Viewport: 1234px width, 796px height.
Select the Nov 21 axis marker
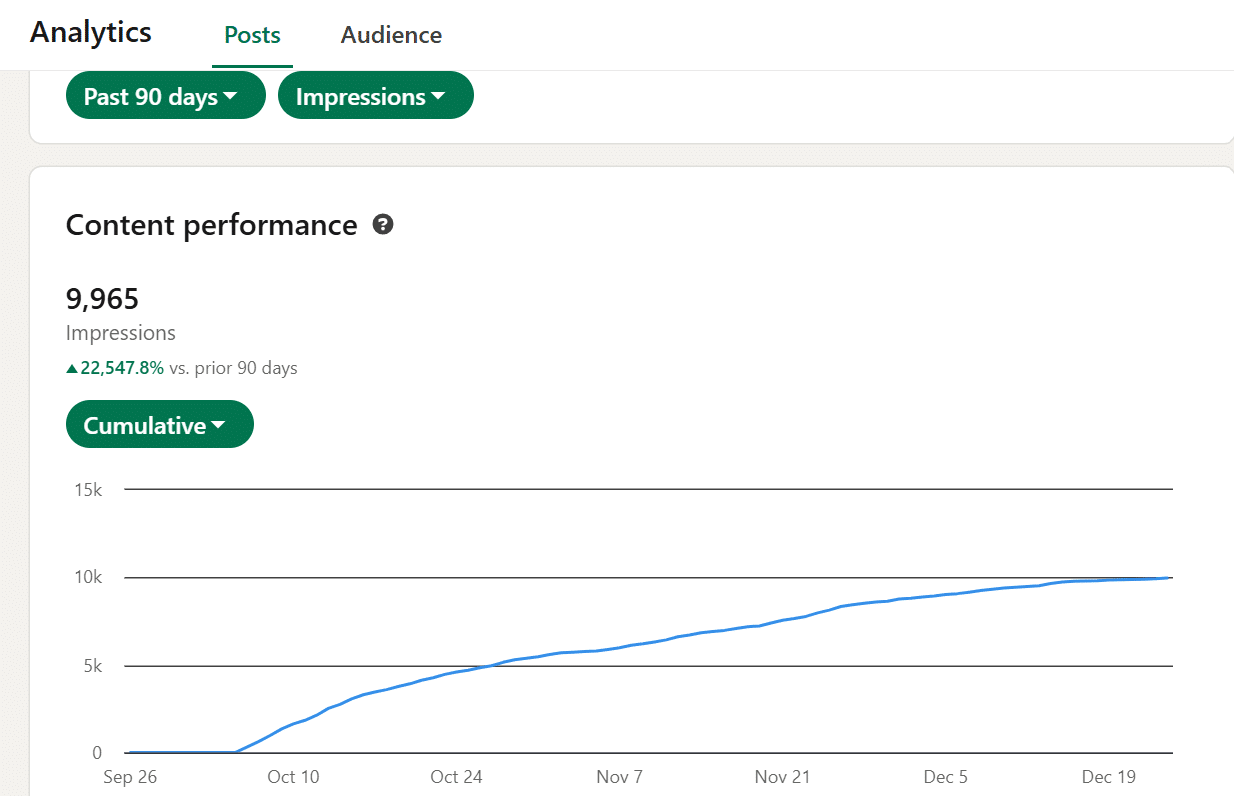(783, 777)
